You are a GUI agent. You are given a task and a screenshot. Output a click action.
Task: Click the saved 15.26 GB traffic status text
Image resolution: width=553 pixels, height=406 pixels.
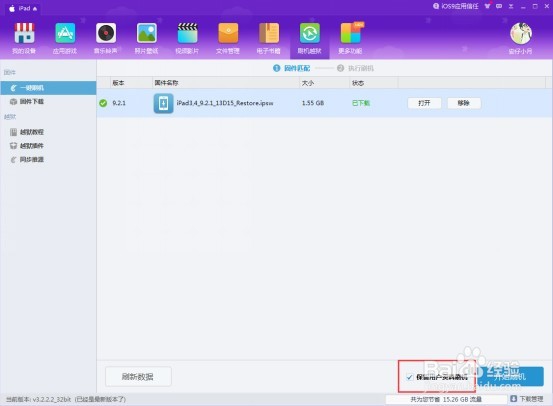(x=446, y=399)
